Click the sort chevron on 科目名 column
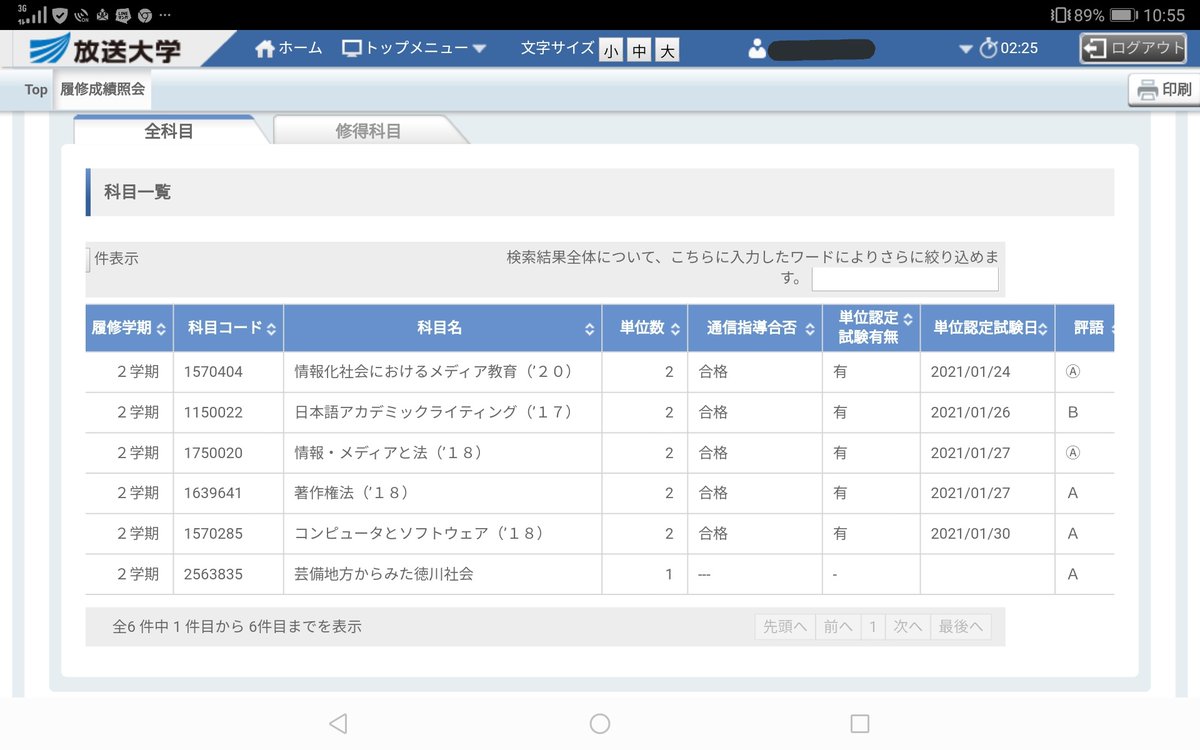The width and height of the screenshot is (1200, 750). click(x=588, y=327)
